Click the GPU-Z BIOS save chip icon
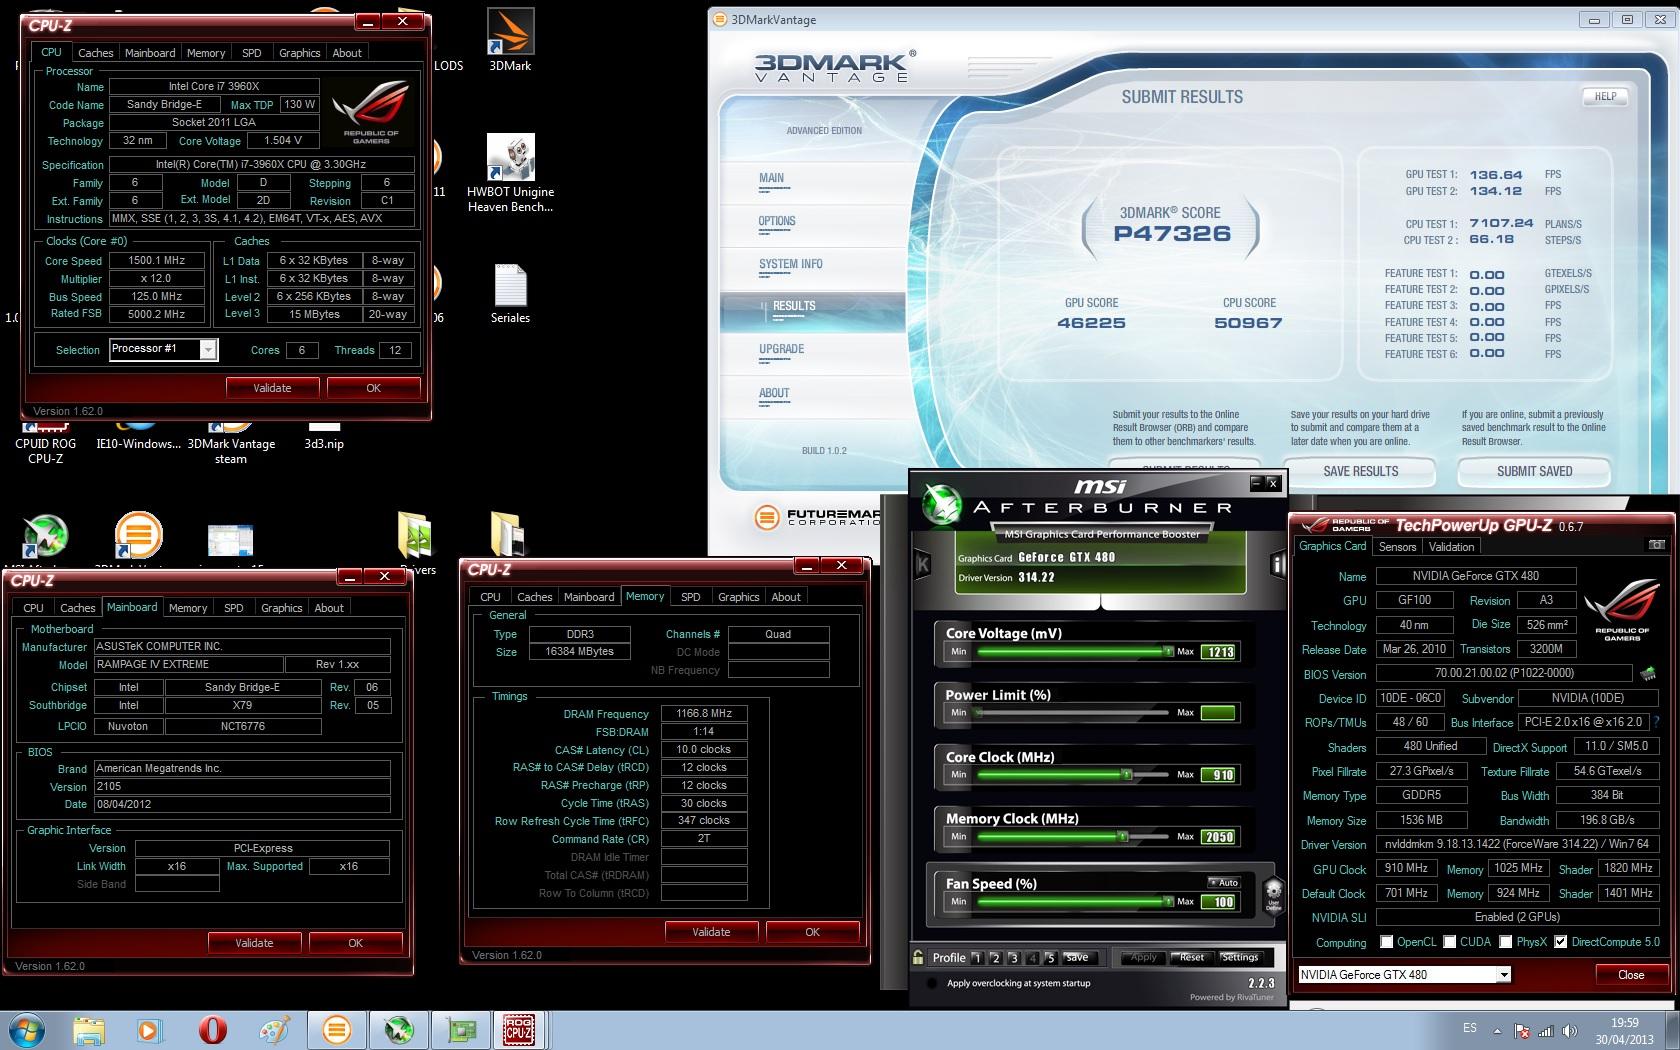The image size is (1680, 1050). coord(1647,674)
